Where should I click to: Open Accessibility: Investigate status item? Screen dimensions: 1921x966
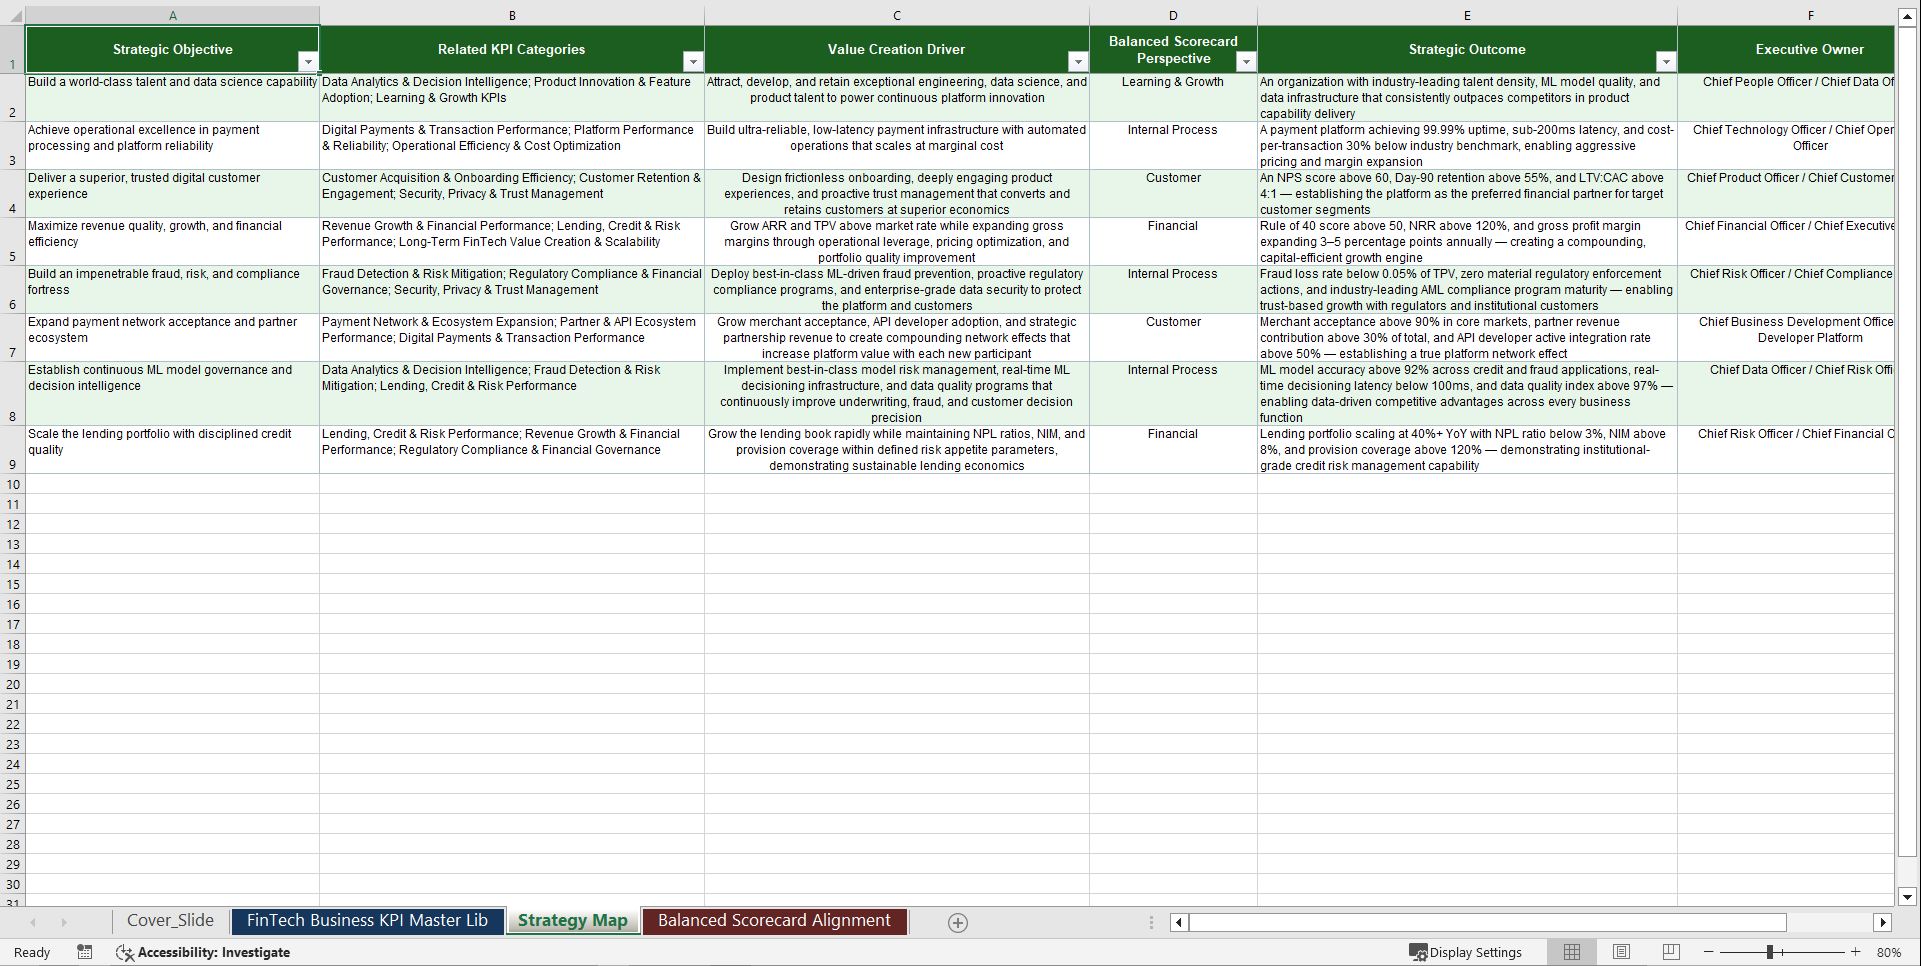tap(203, 952)
